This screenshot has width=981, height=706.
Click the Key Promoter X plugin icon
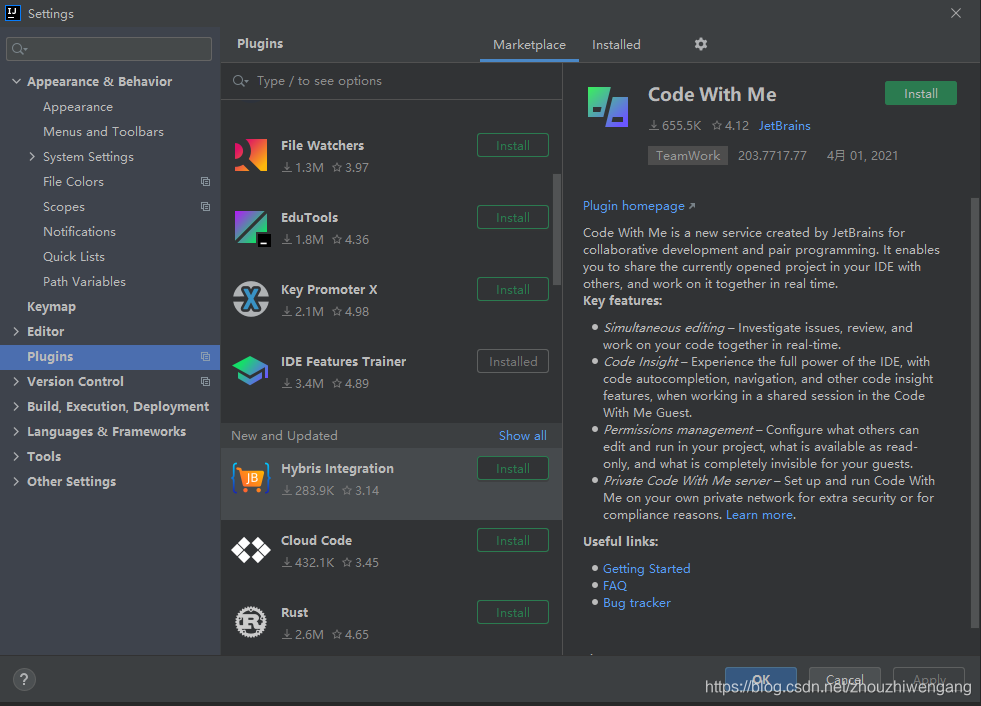point(251,299)
